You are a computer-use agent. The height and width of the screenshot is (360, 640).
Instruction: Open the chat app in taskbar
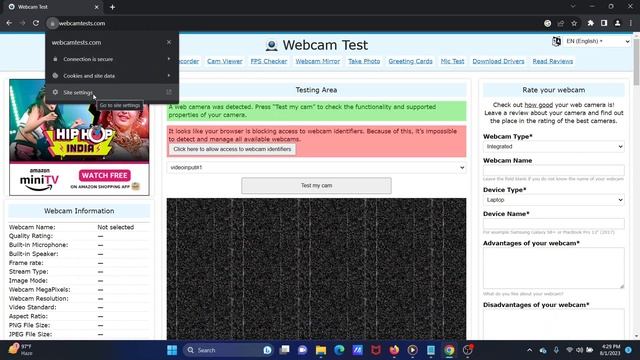point(302,350)
